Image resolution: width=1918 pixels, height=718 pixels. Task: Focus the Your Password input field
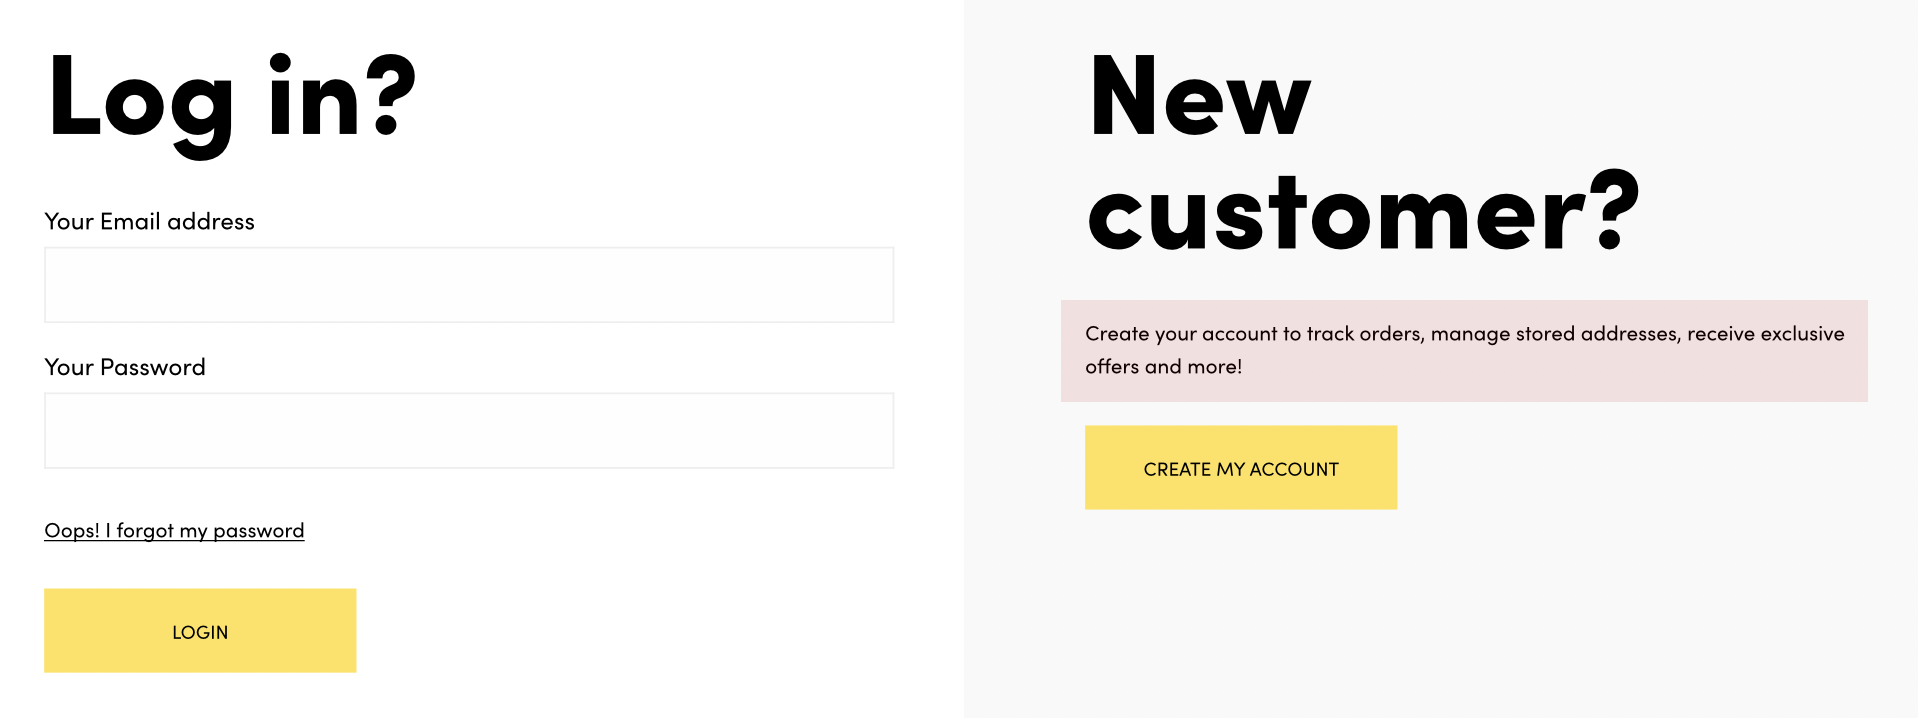click(468, 431)
